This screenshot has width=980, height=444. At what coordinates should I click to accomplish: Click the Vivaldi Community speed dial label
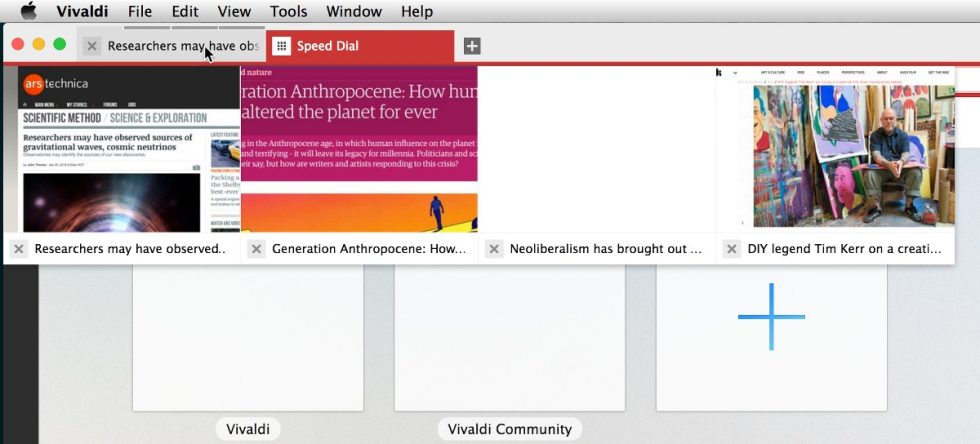pos(510,429)
